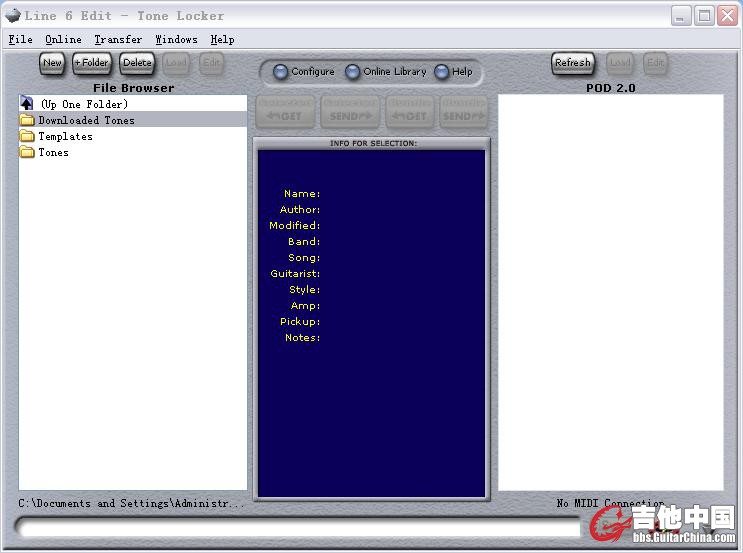Screen dimensions: 743x553
Task: Click the Amp: label in info panel
Action: (x=305, y=306)
